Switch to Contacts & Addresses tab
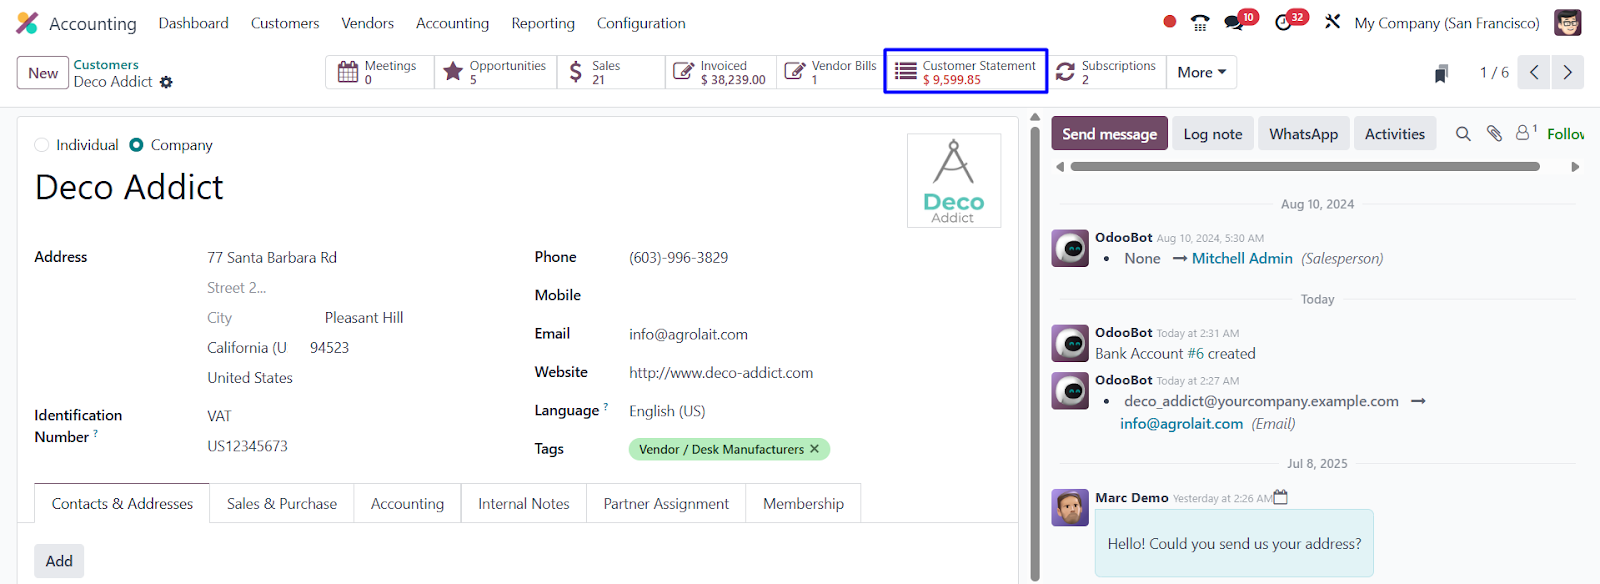Viewport: 1600px width, 584px height. (122, 503)
